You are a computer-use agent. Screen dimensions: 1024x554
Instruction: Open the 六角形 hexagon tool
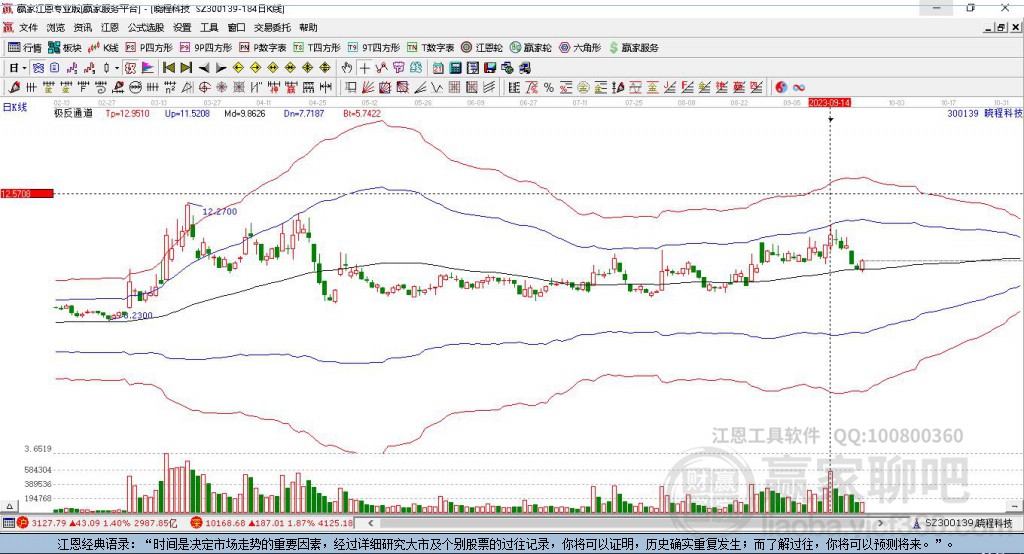tap(580, 48)
